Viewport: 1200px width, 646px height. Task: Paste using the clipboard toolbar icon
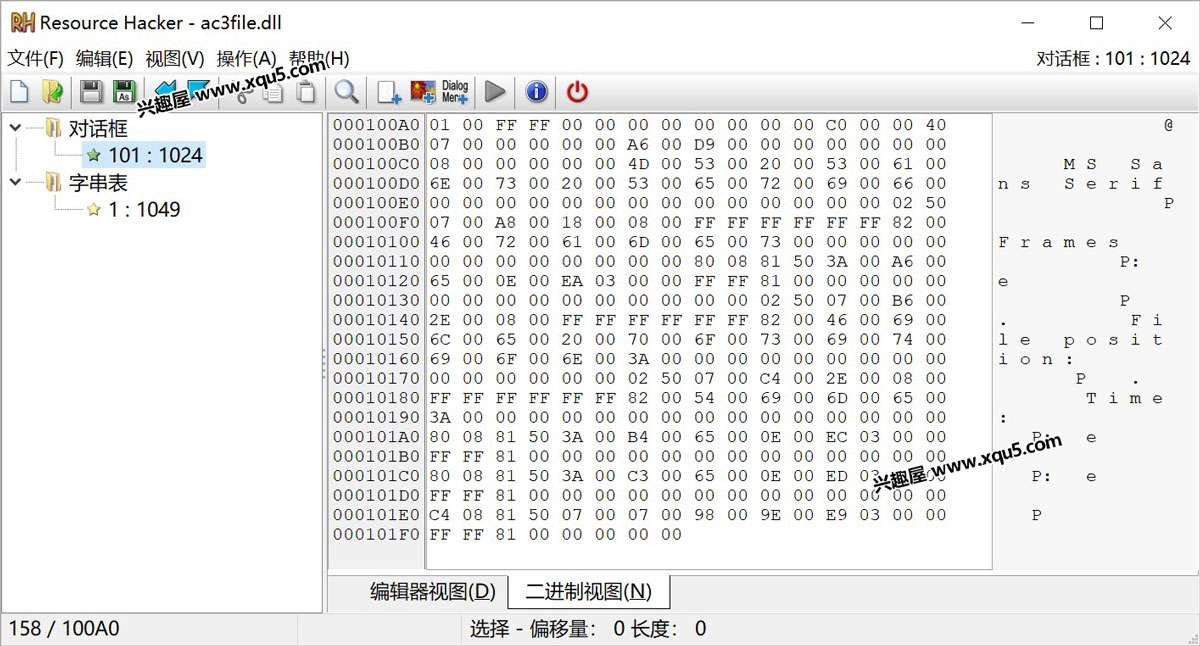(306, 92)
